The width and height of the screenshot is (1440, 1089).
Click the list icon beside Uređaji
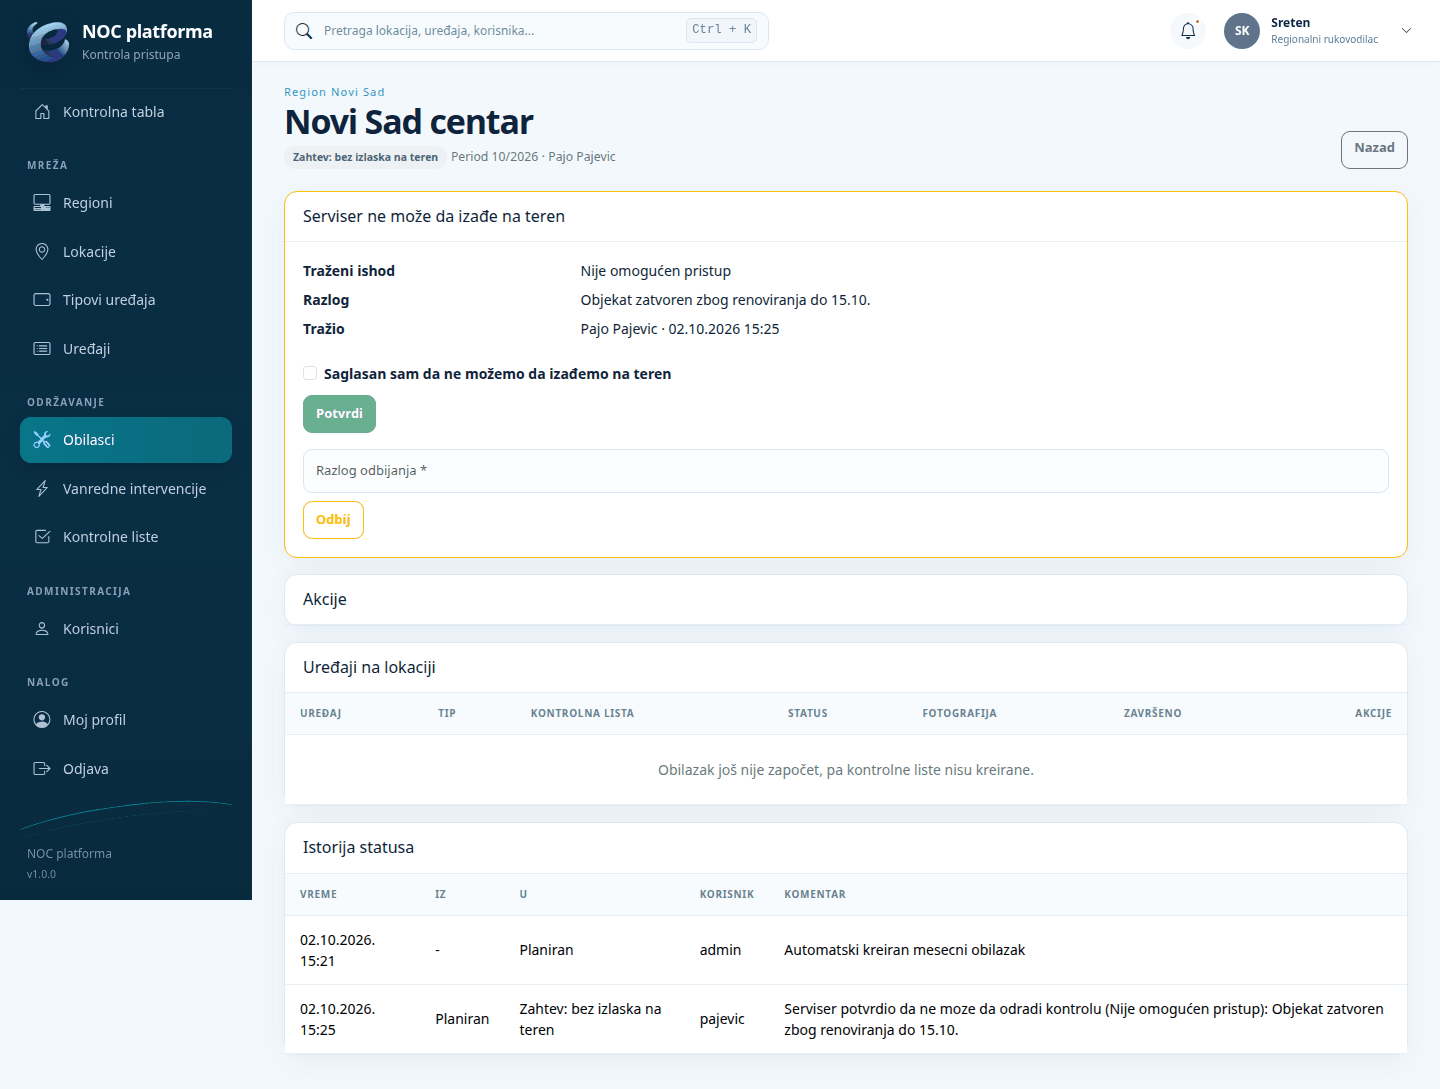coord(42,349)
